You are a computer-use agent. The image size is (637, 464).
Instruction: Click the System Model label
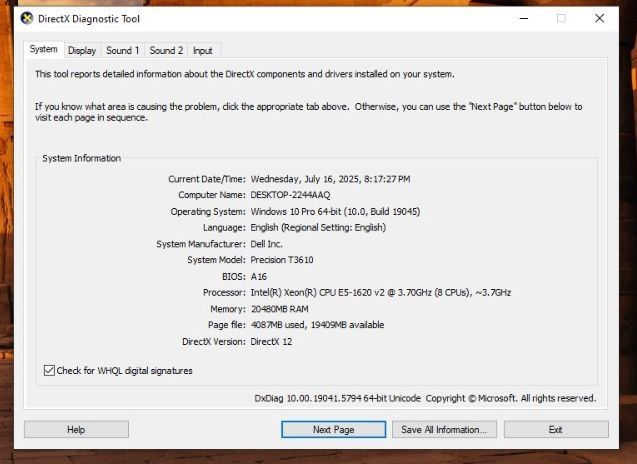216,260
